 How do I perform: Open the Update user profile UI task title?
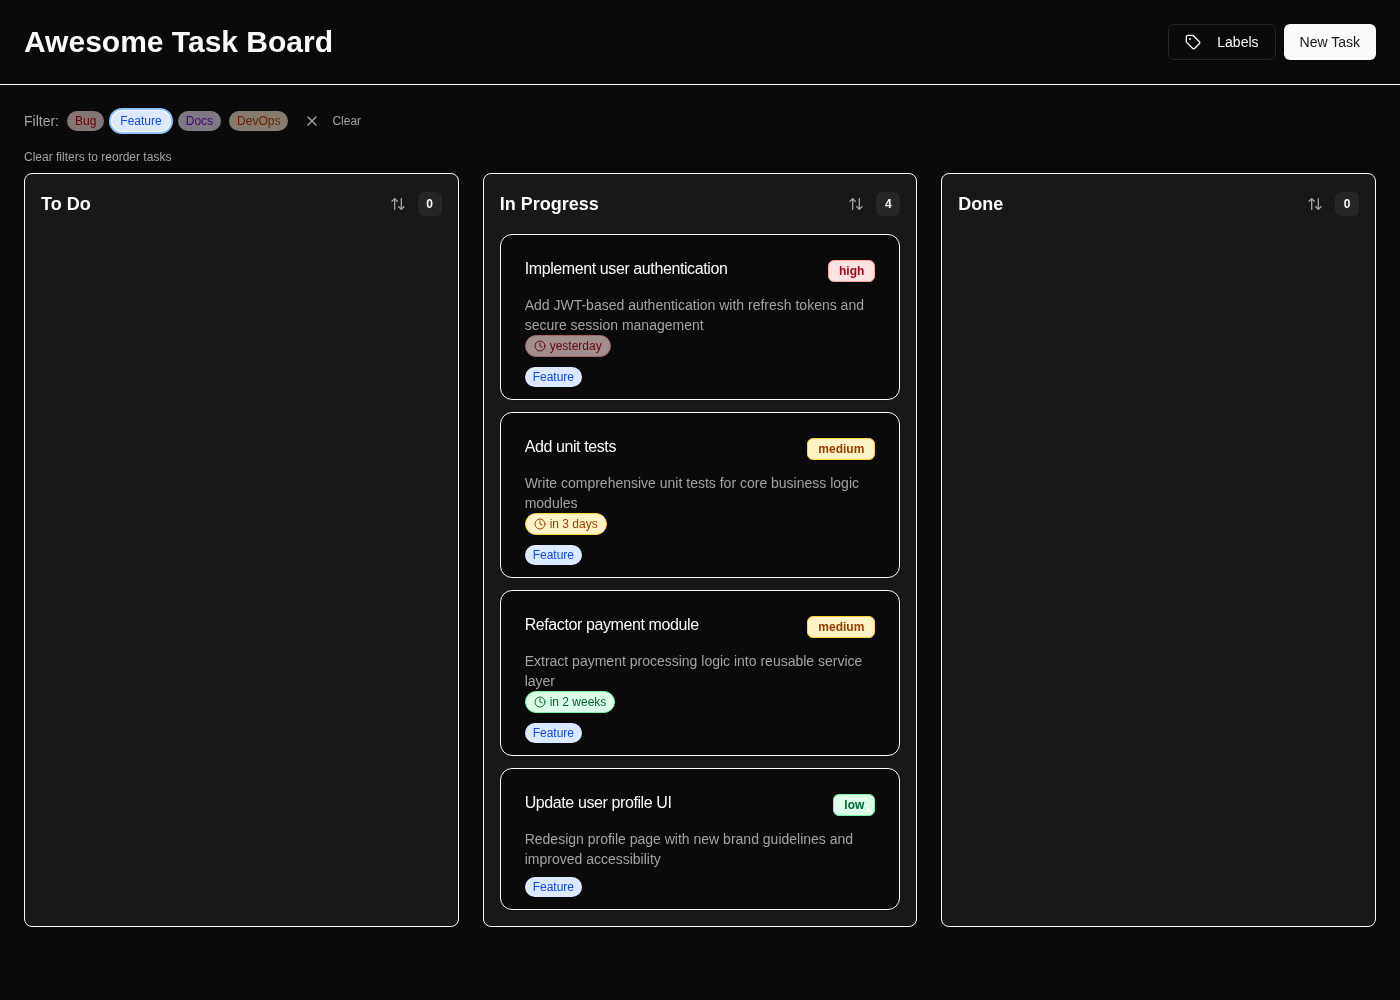[598, 803]
